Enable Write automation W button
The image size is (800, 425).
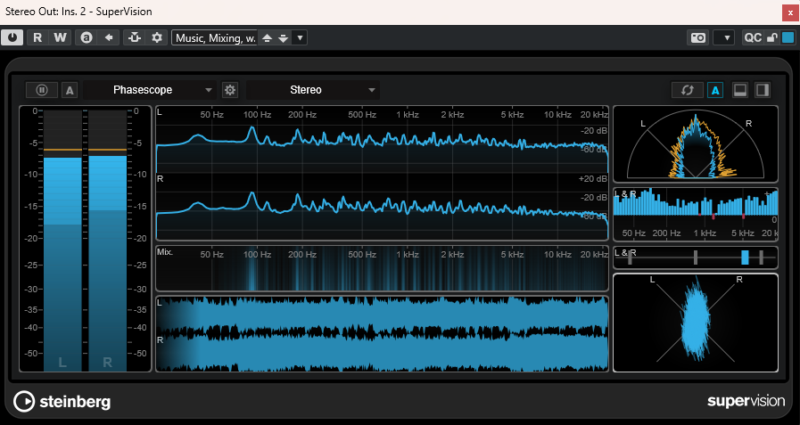click(60, 38)
